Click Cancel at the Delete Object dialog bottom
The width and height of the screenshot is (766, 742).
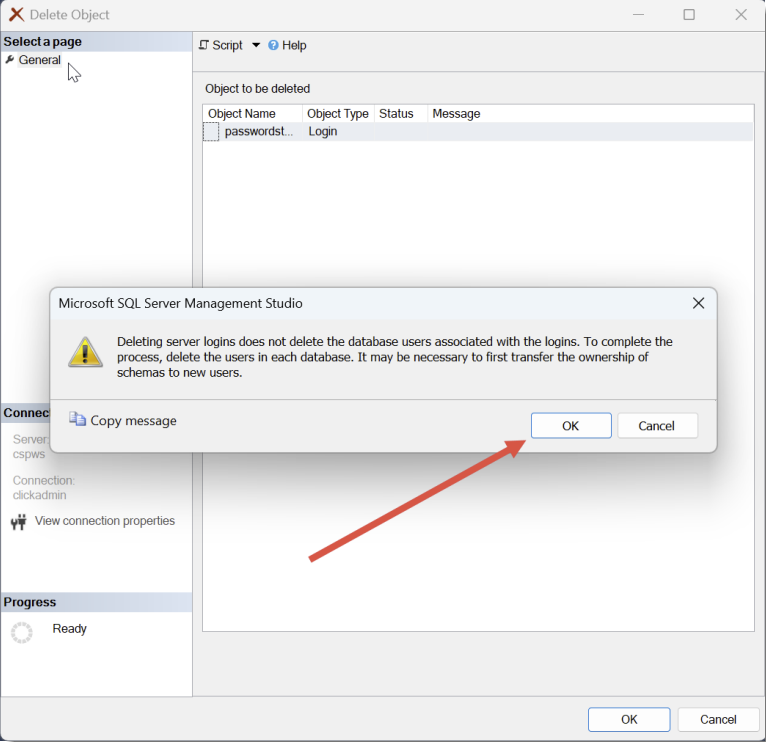[718, 719]
